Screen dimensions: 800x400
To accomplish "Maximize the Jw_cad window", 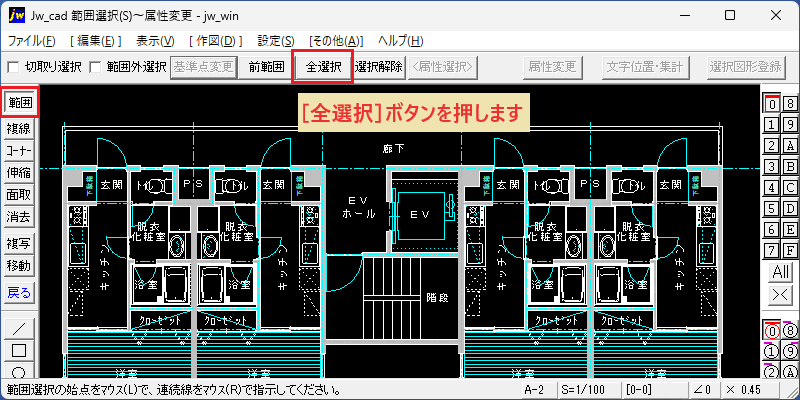I will [x=730, y=16].
